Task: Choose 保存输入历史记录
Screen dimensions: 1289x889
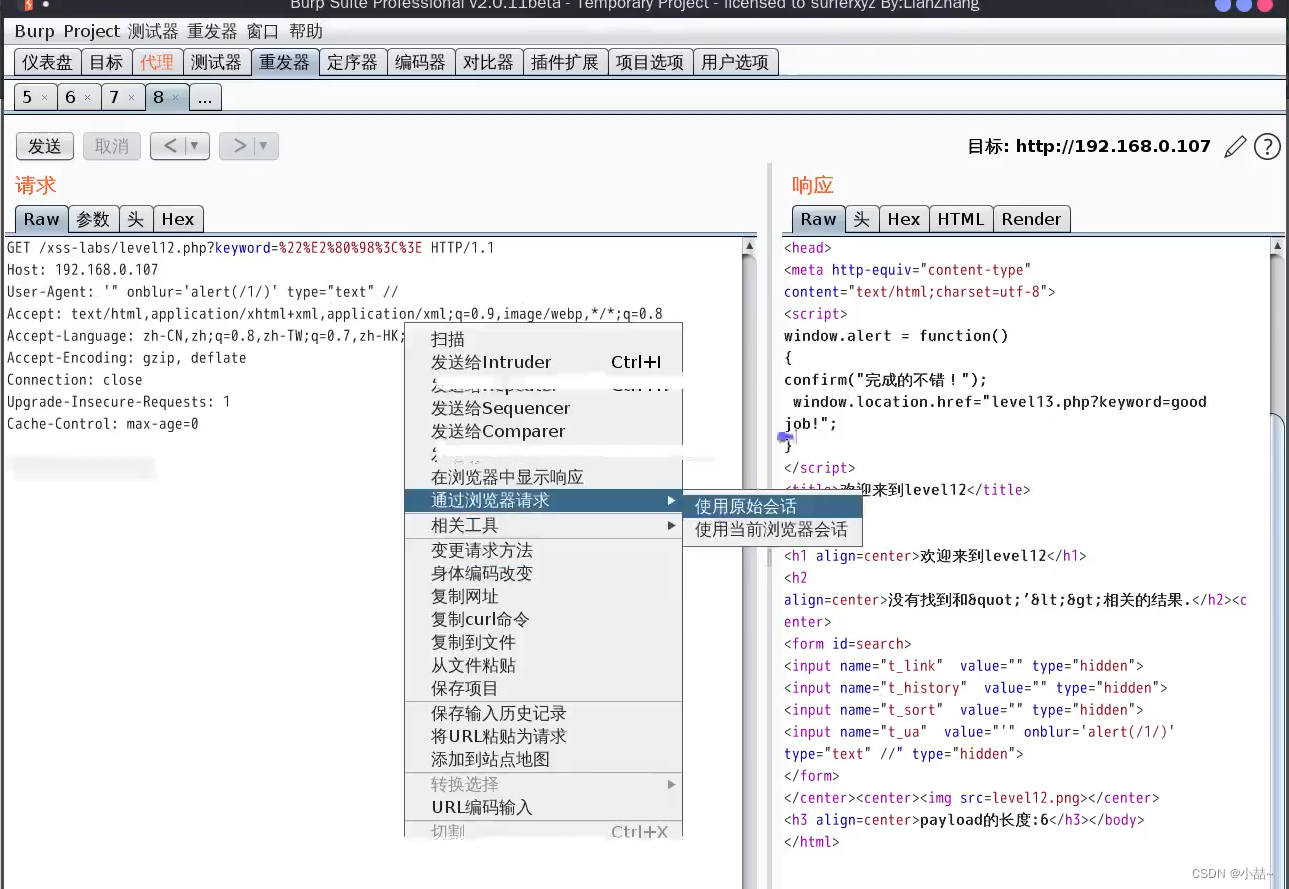Action: (543, 713)
